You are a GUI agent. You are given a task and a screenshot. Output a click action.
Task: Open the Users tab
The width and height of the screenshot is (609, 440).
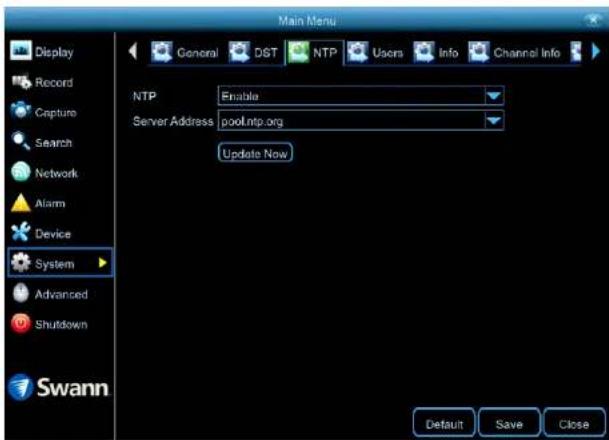388,53
